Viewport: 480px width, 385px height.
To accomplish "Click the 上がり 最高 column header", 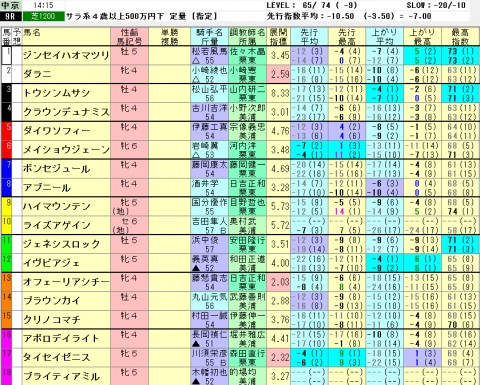I will [x=423, y=37].
